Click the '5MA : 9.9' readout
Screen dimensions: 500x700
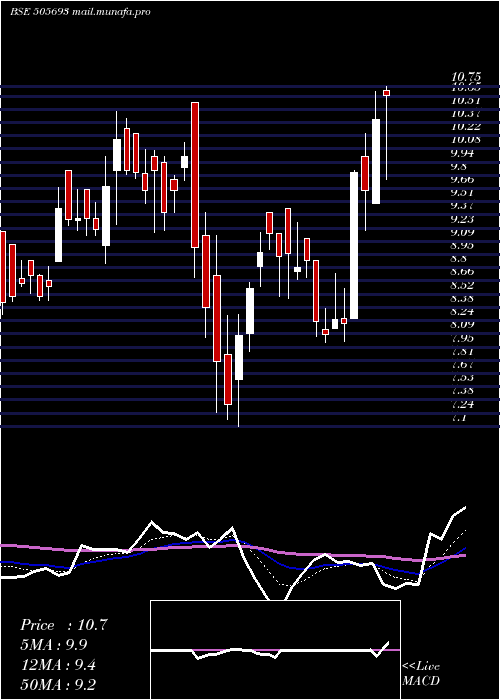click(x=54, y=645)
